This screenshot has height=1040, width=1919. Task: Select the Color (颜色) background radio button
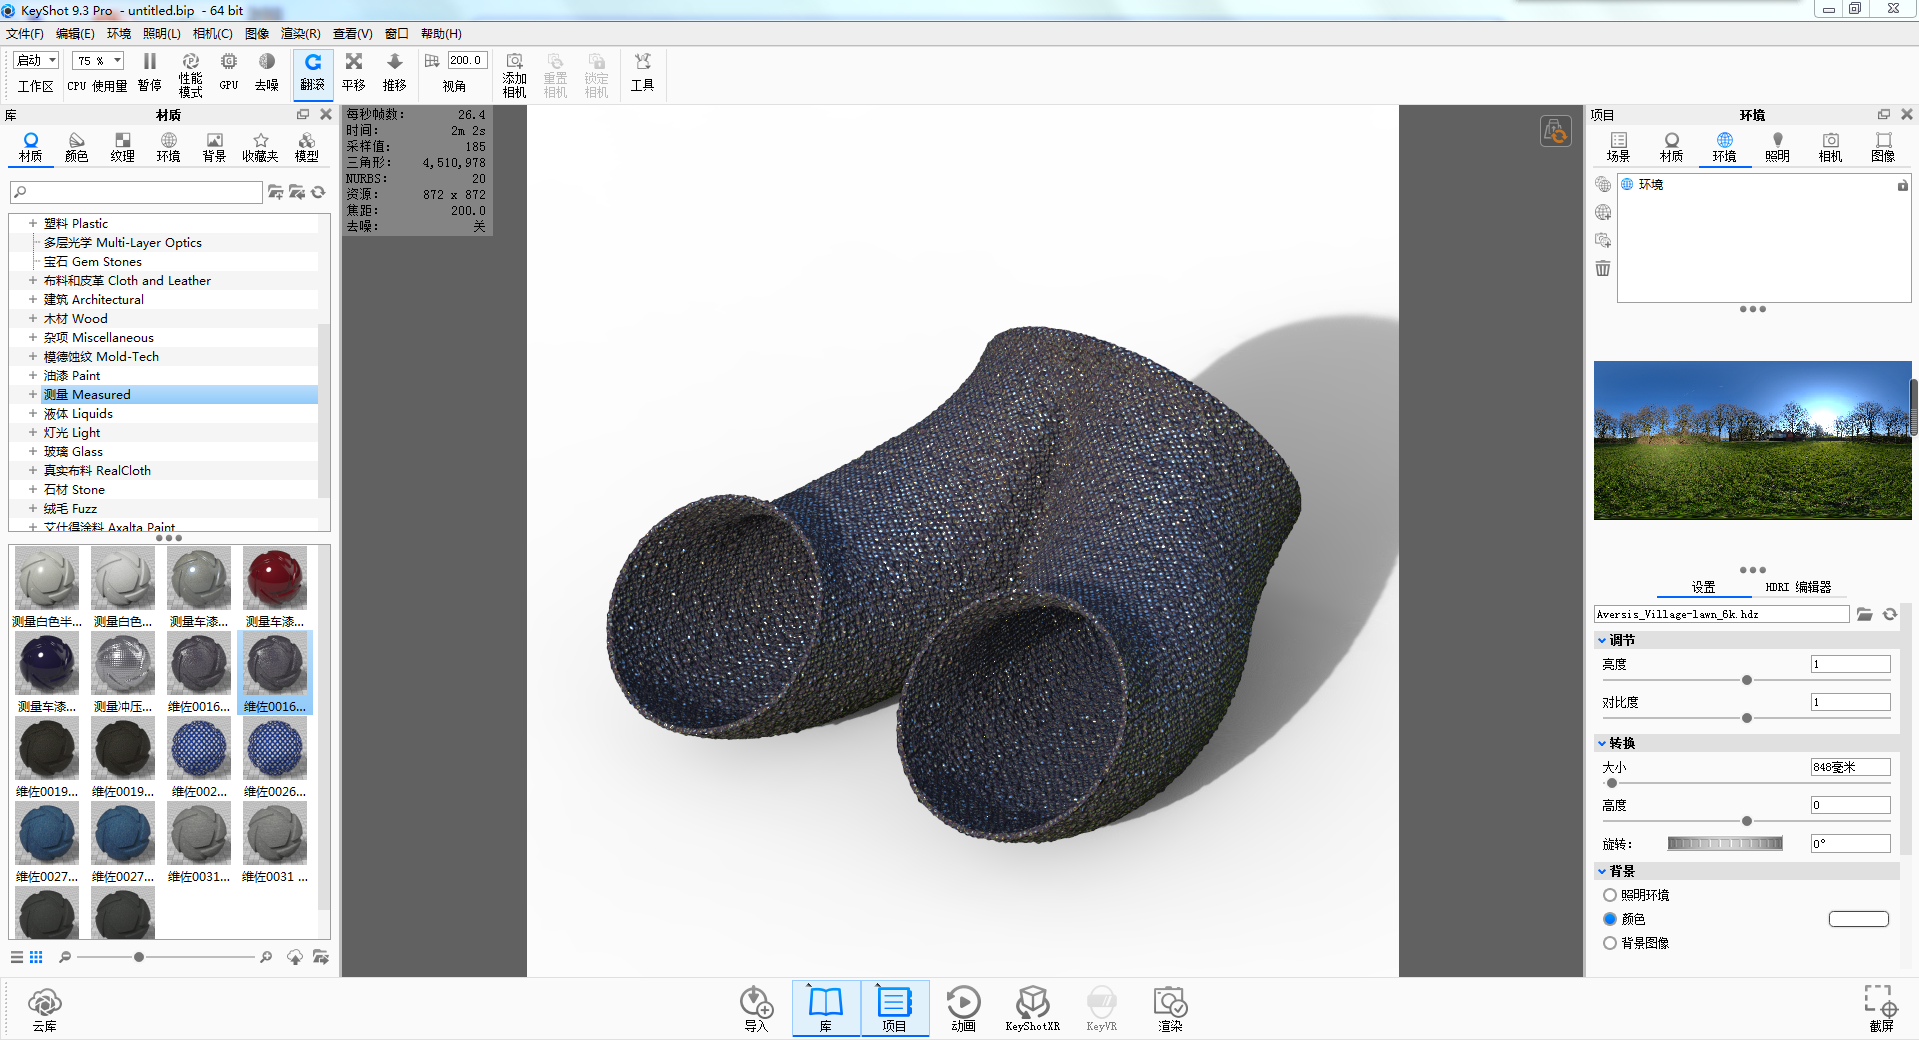click(1610, 919)
